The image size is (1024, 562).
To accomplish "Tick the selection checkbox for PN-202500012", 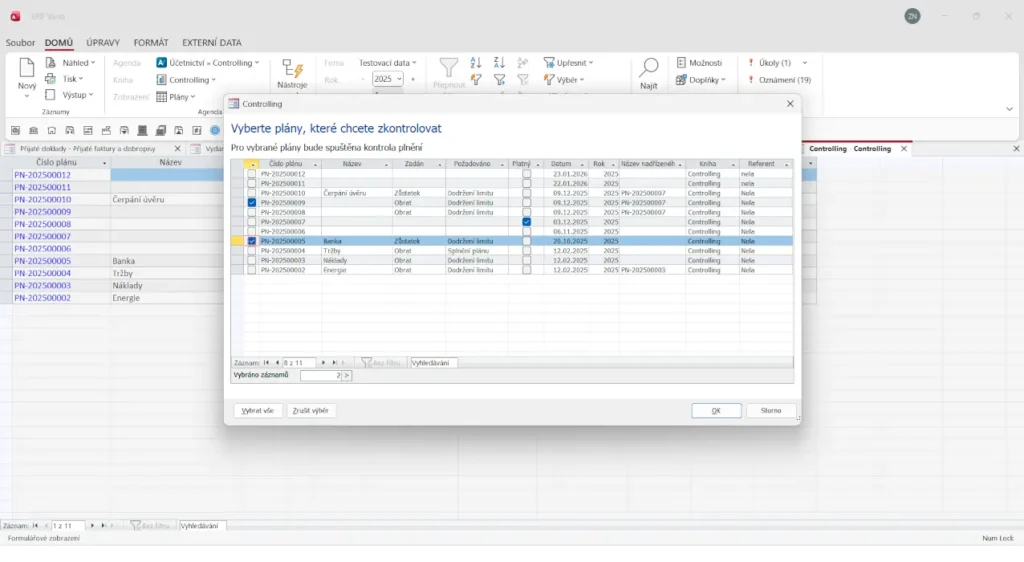I will point(252,174).
